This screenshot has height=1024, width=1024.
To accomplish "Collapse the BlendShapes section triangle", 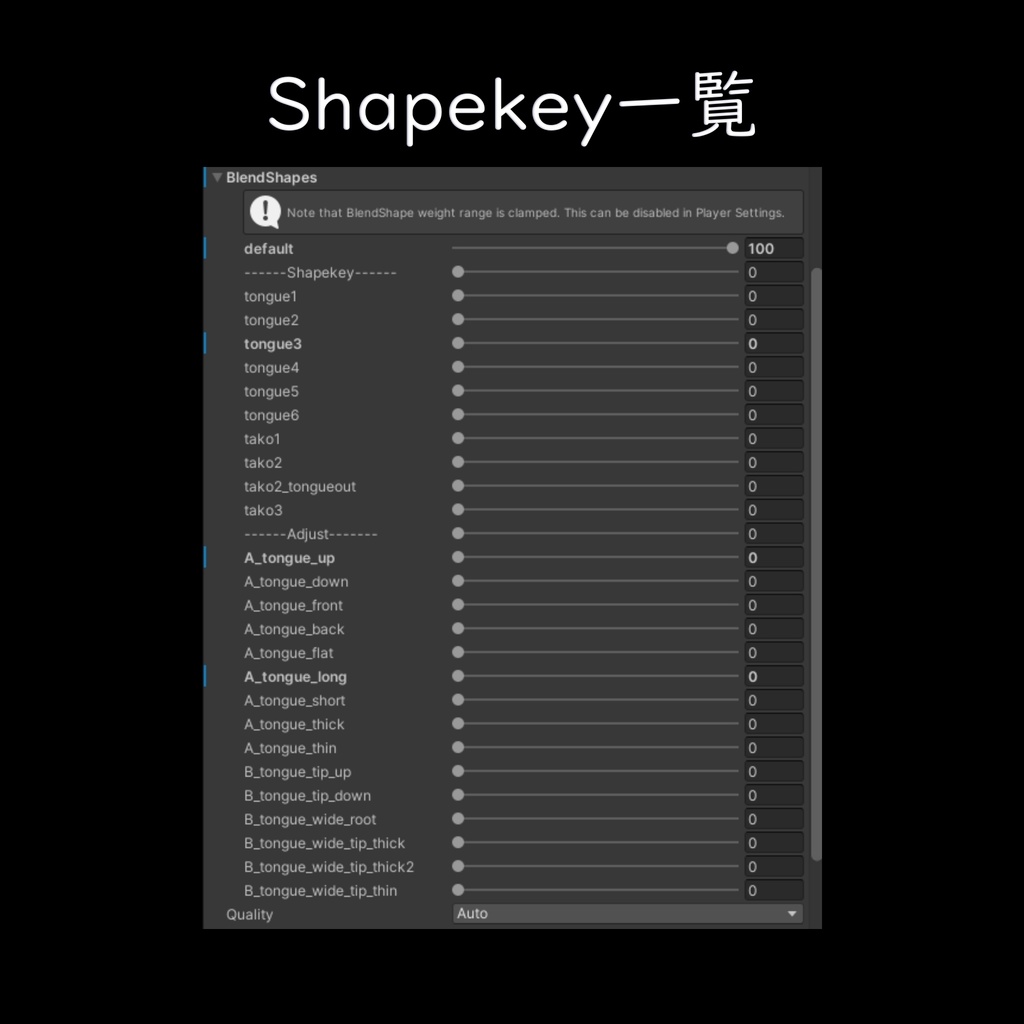I will click(x=217, y=177).
